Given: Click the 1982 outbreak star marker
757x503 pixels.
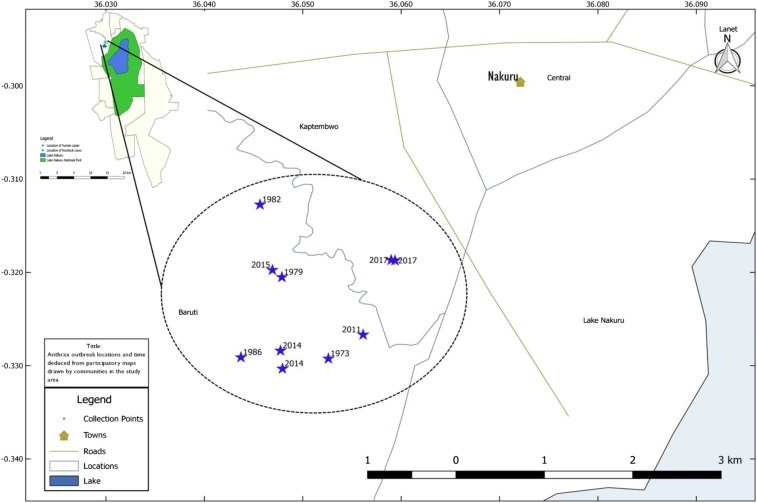Looking at the screenshot, I should click(260, 204).
